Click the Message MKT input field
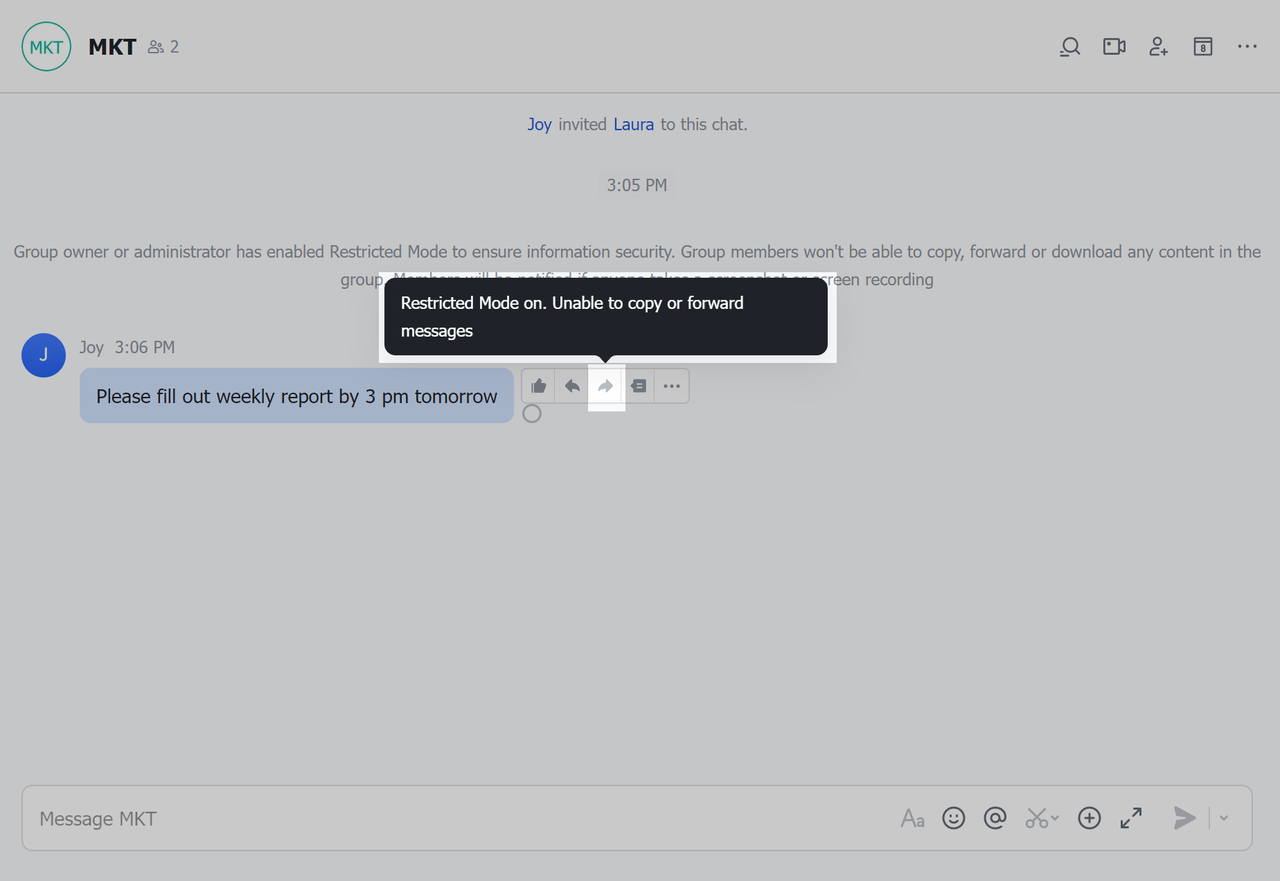Screen dimensions: 1280x881 point(450,818)
